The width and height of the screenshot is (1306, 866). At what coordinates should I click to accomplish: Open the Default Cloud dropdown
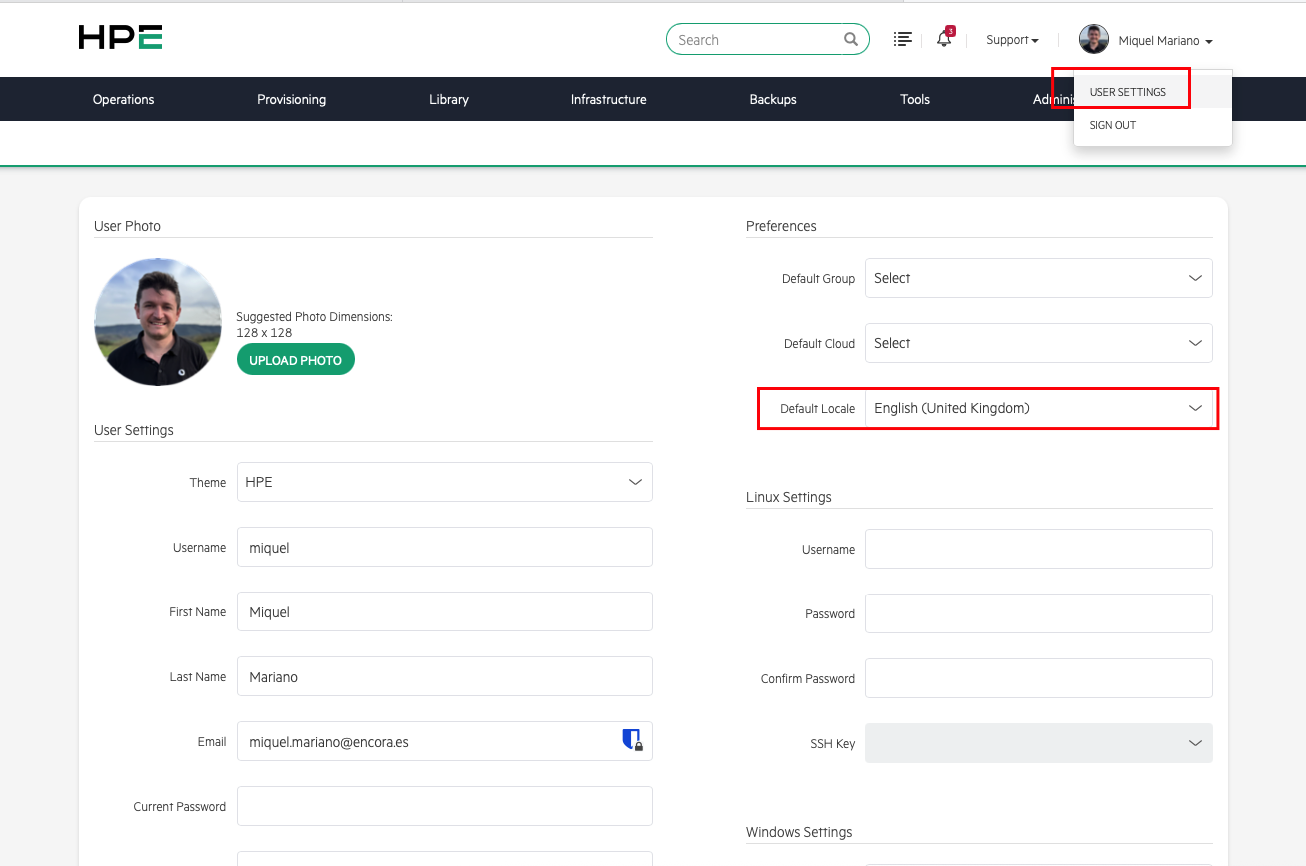(1038, 343)
